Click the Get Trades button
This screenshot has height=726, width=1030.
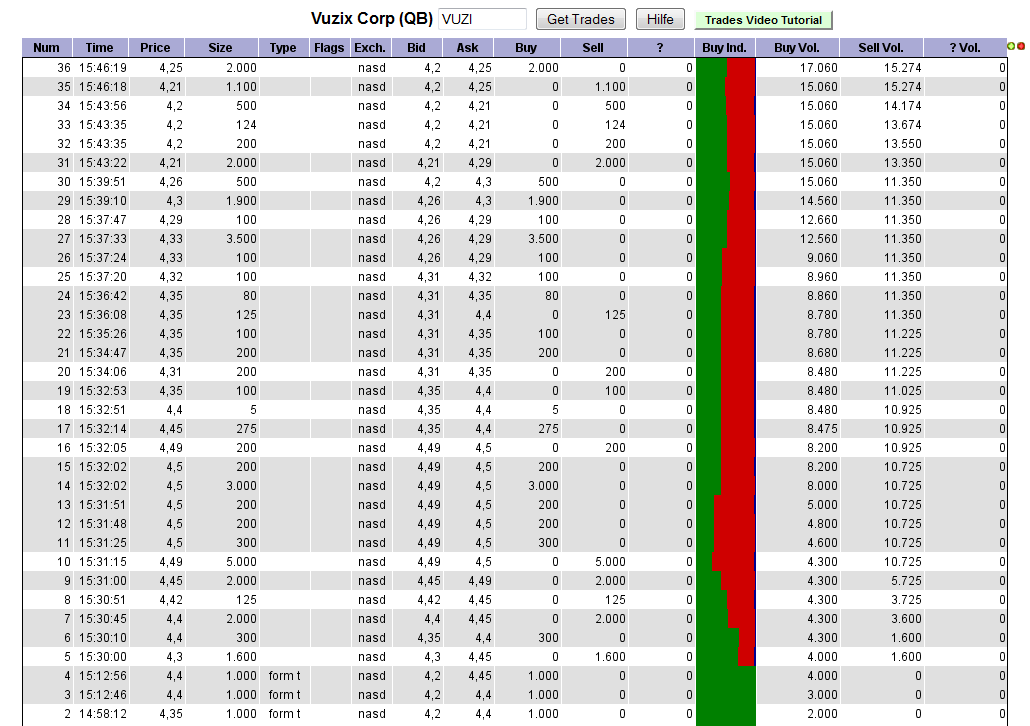click(x=581, y=19)
